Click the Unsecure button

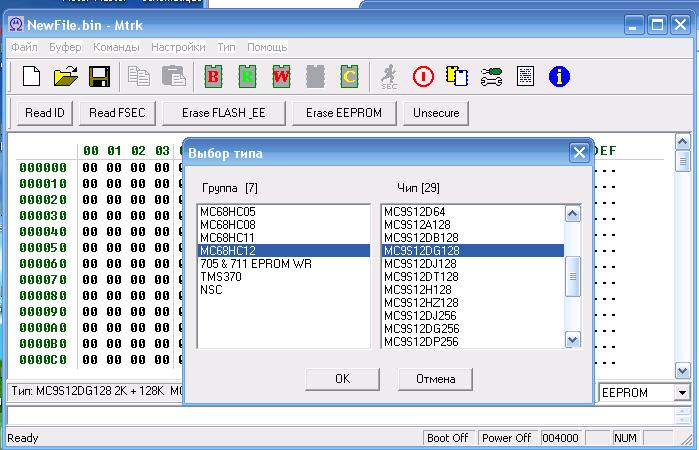pos(436,113)
